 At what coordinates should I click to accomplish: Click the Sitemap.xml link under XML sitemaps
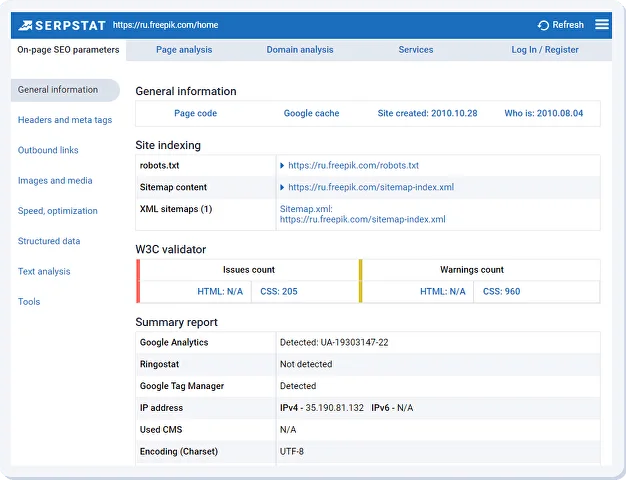(363, 214)
